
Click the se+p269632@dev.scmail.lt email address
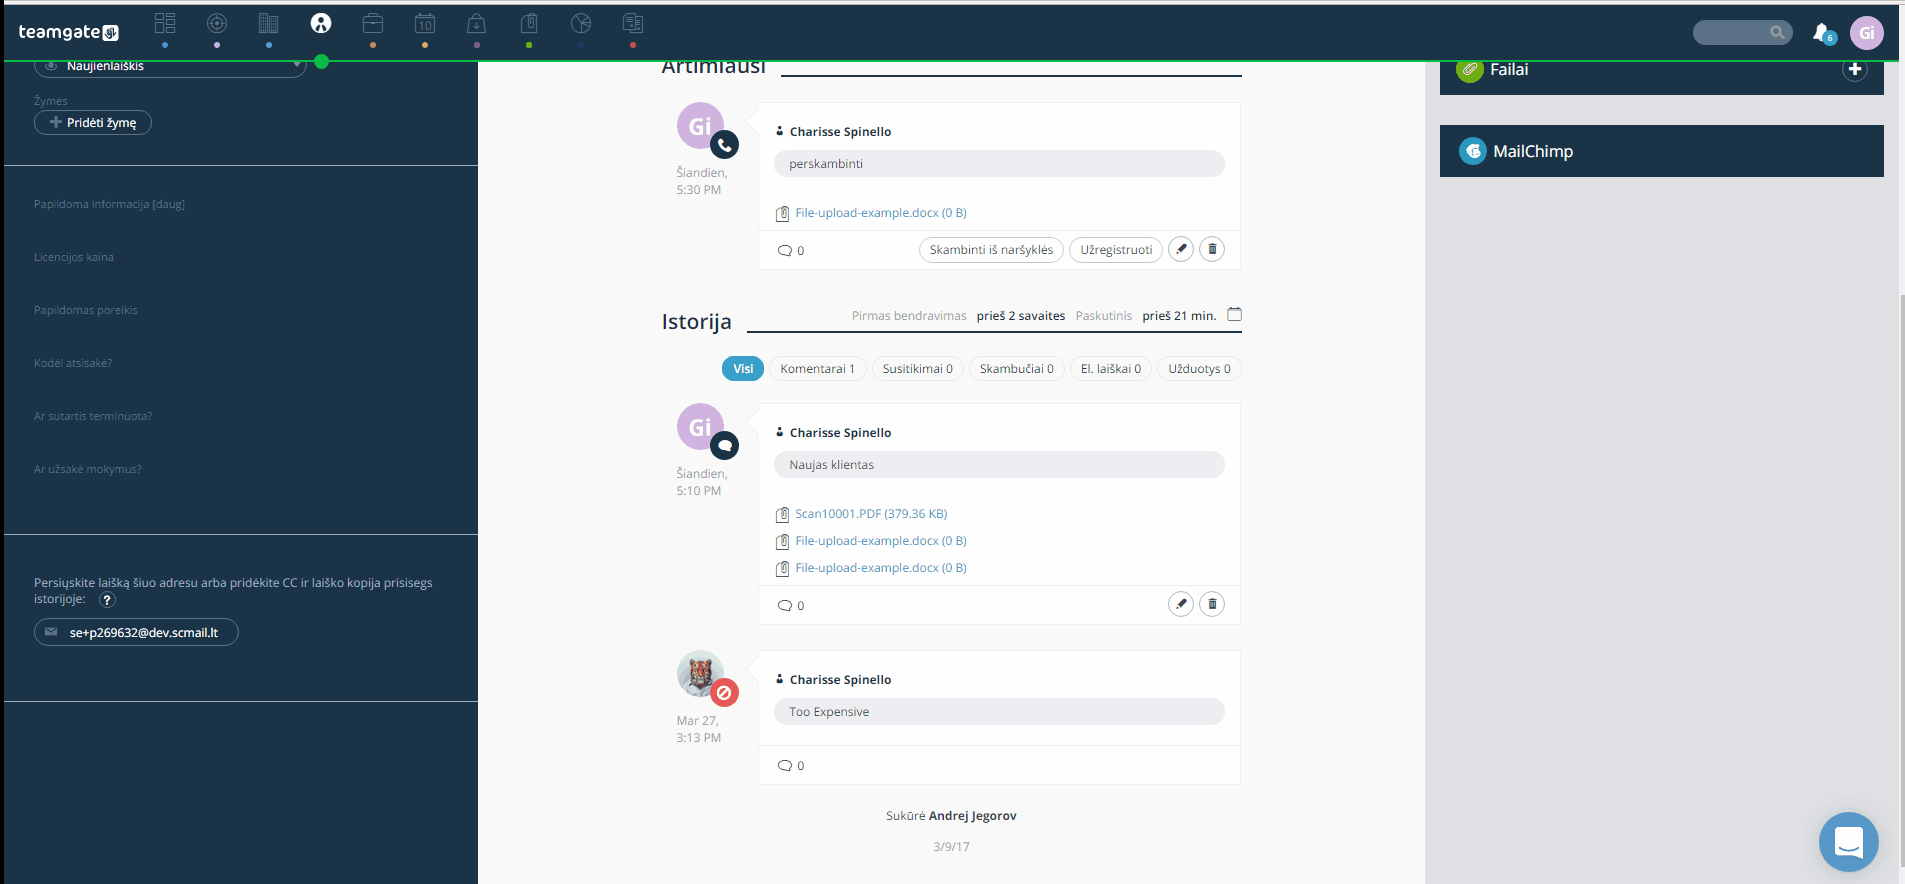click(x=136, y=632)
